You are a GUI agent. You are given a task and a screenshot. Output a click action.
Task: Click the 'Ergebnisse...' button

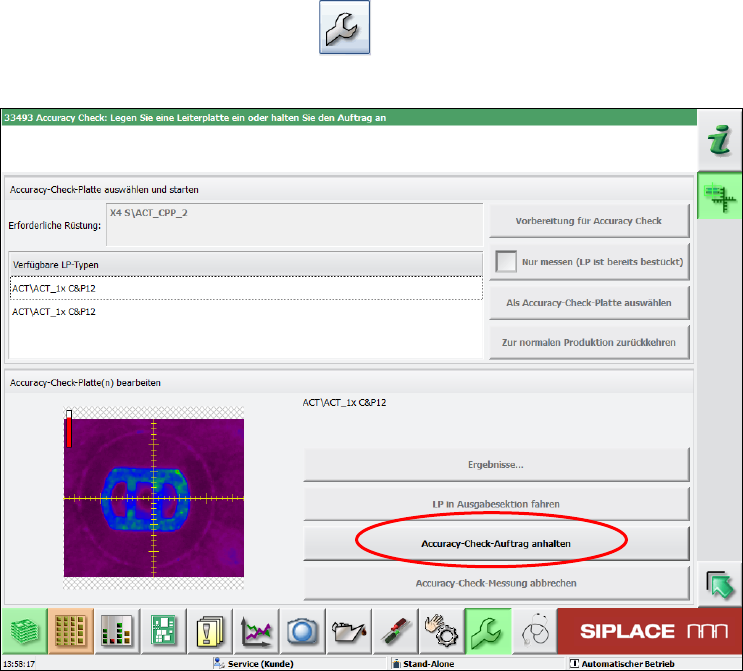(496, 465)
